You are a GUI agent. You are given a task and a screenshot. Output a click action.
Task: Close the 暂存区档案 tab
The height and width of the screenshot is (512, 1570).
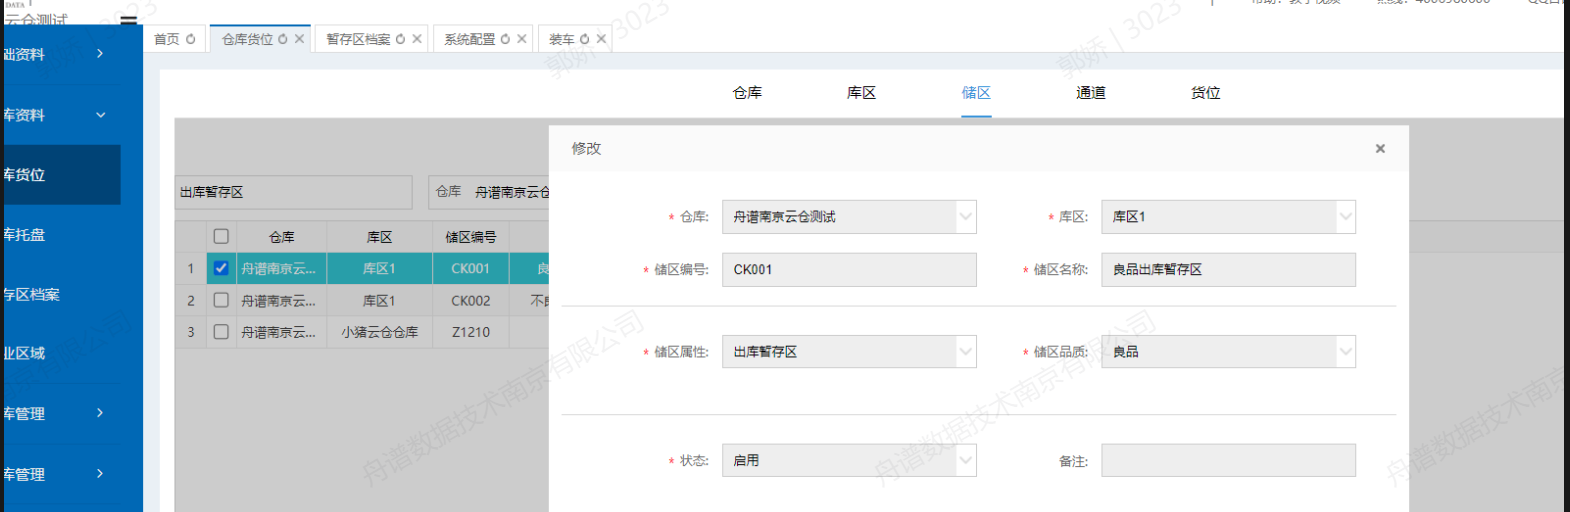(417, 39)
